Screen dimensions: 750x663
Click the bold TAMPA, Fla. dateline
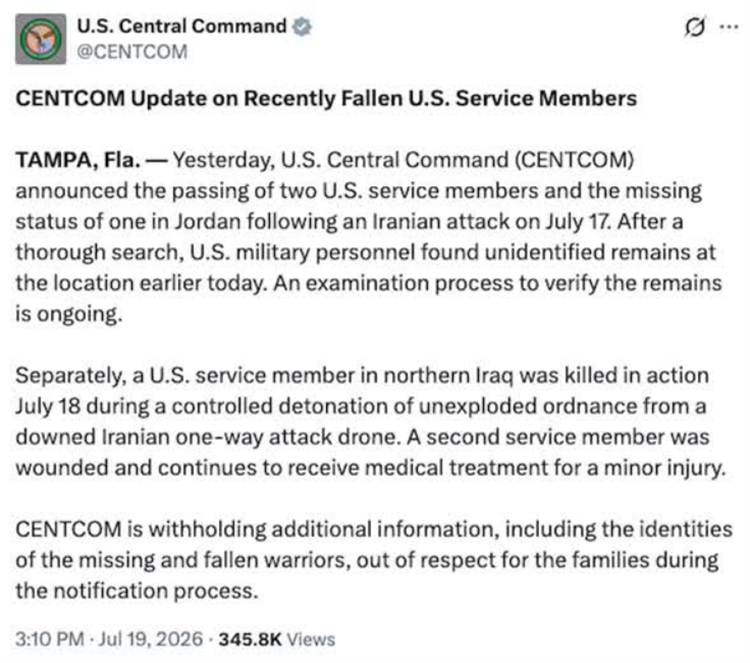pos(78,160)
